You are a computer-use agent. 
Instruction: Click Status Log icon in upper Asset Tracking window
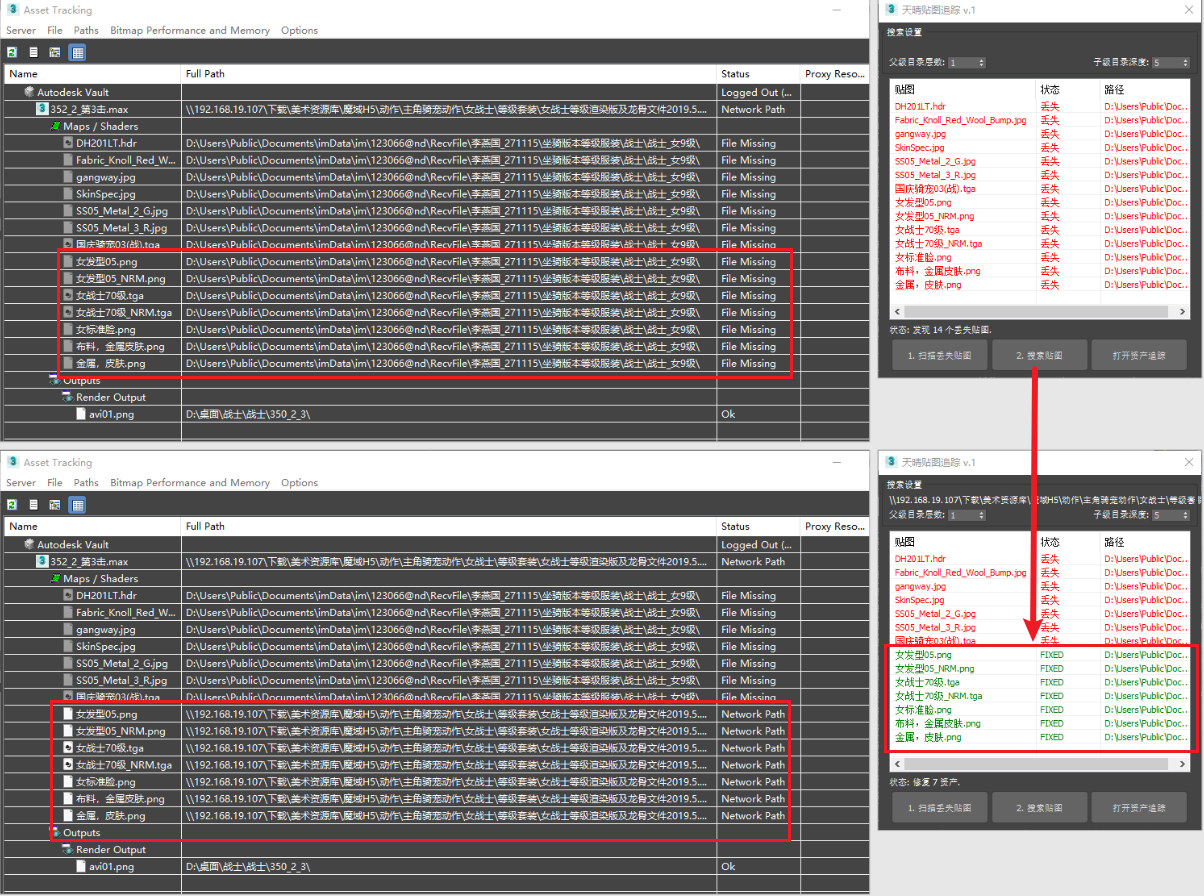pos(33,52)
